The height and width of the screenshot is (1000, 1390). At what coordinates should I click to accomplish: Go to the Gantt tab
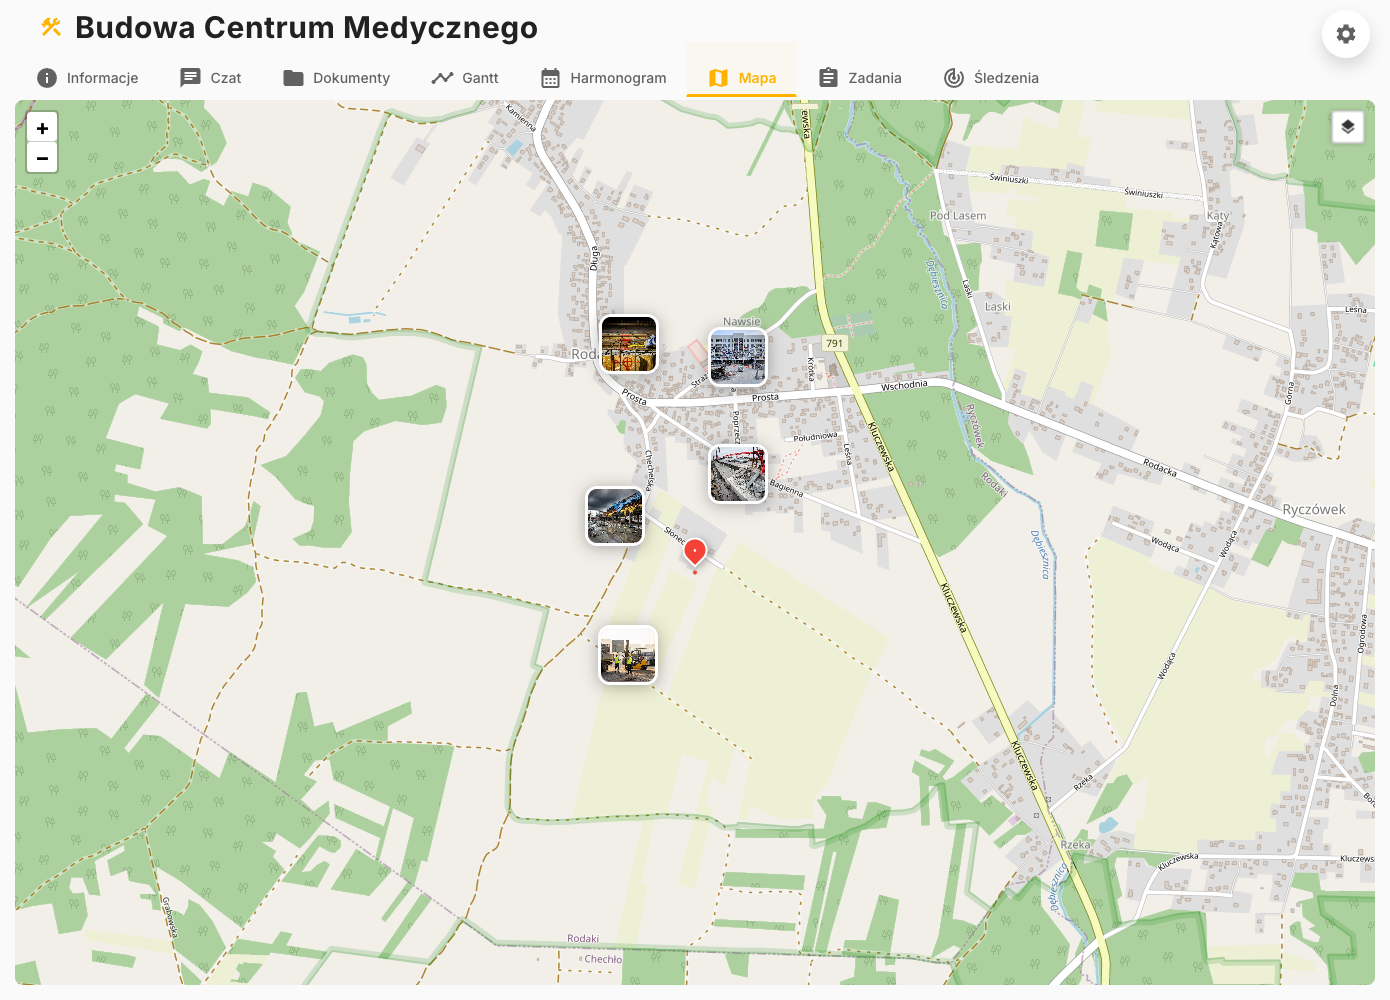click(465, 78)
